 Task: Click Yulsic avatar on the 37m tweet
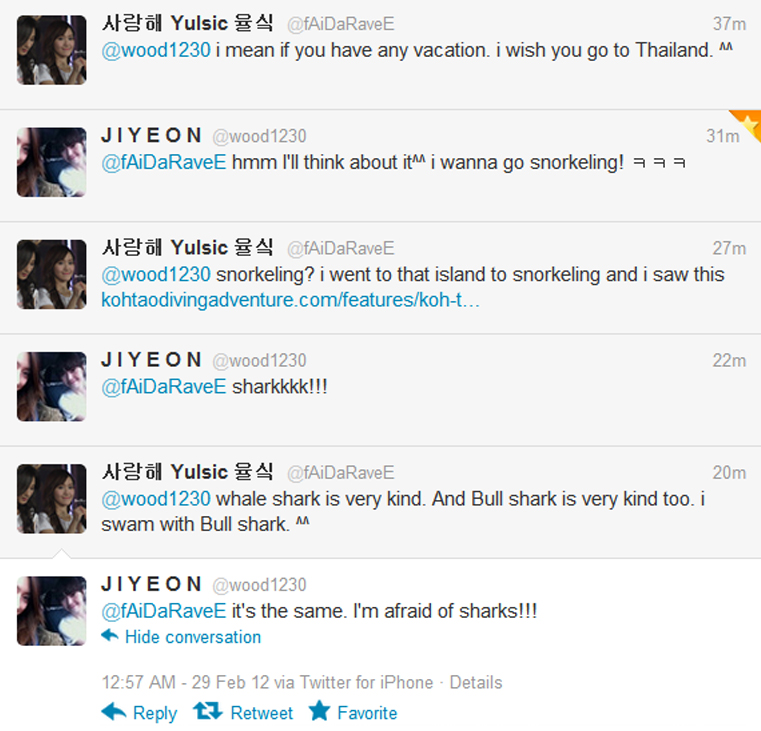point(52,50)
